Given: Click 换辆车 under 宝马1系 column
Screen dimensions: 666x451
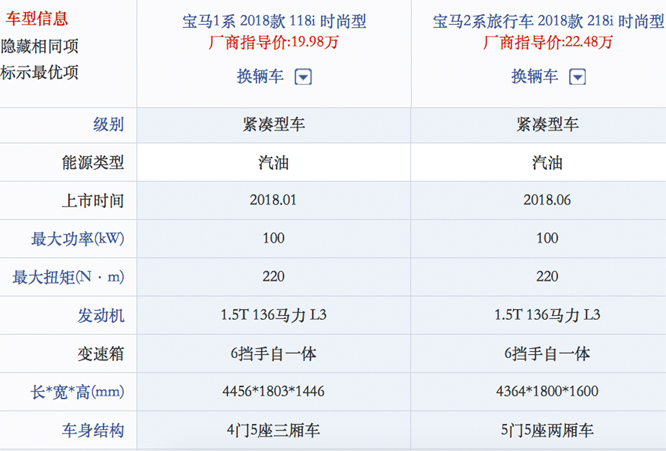Looking at the screenshot, I should click(260, 77).
